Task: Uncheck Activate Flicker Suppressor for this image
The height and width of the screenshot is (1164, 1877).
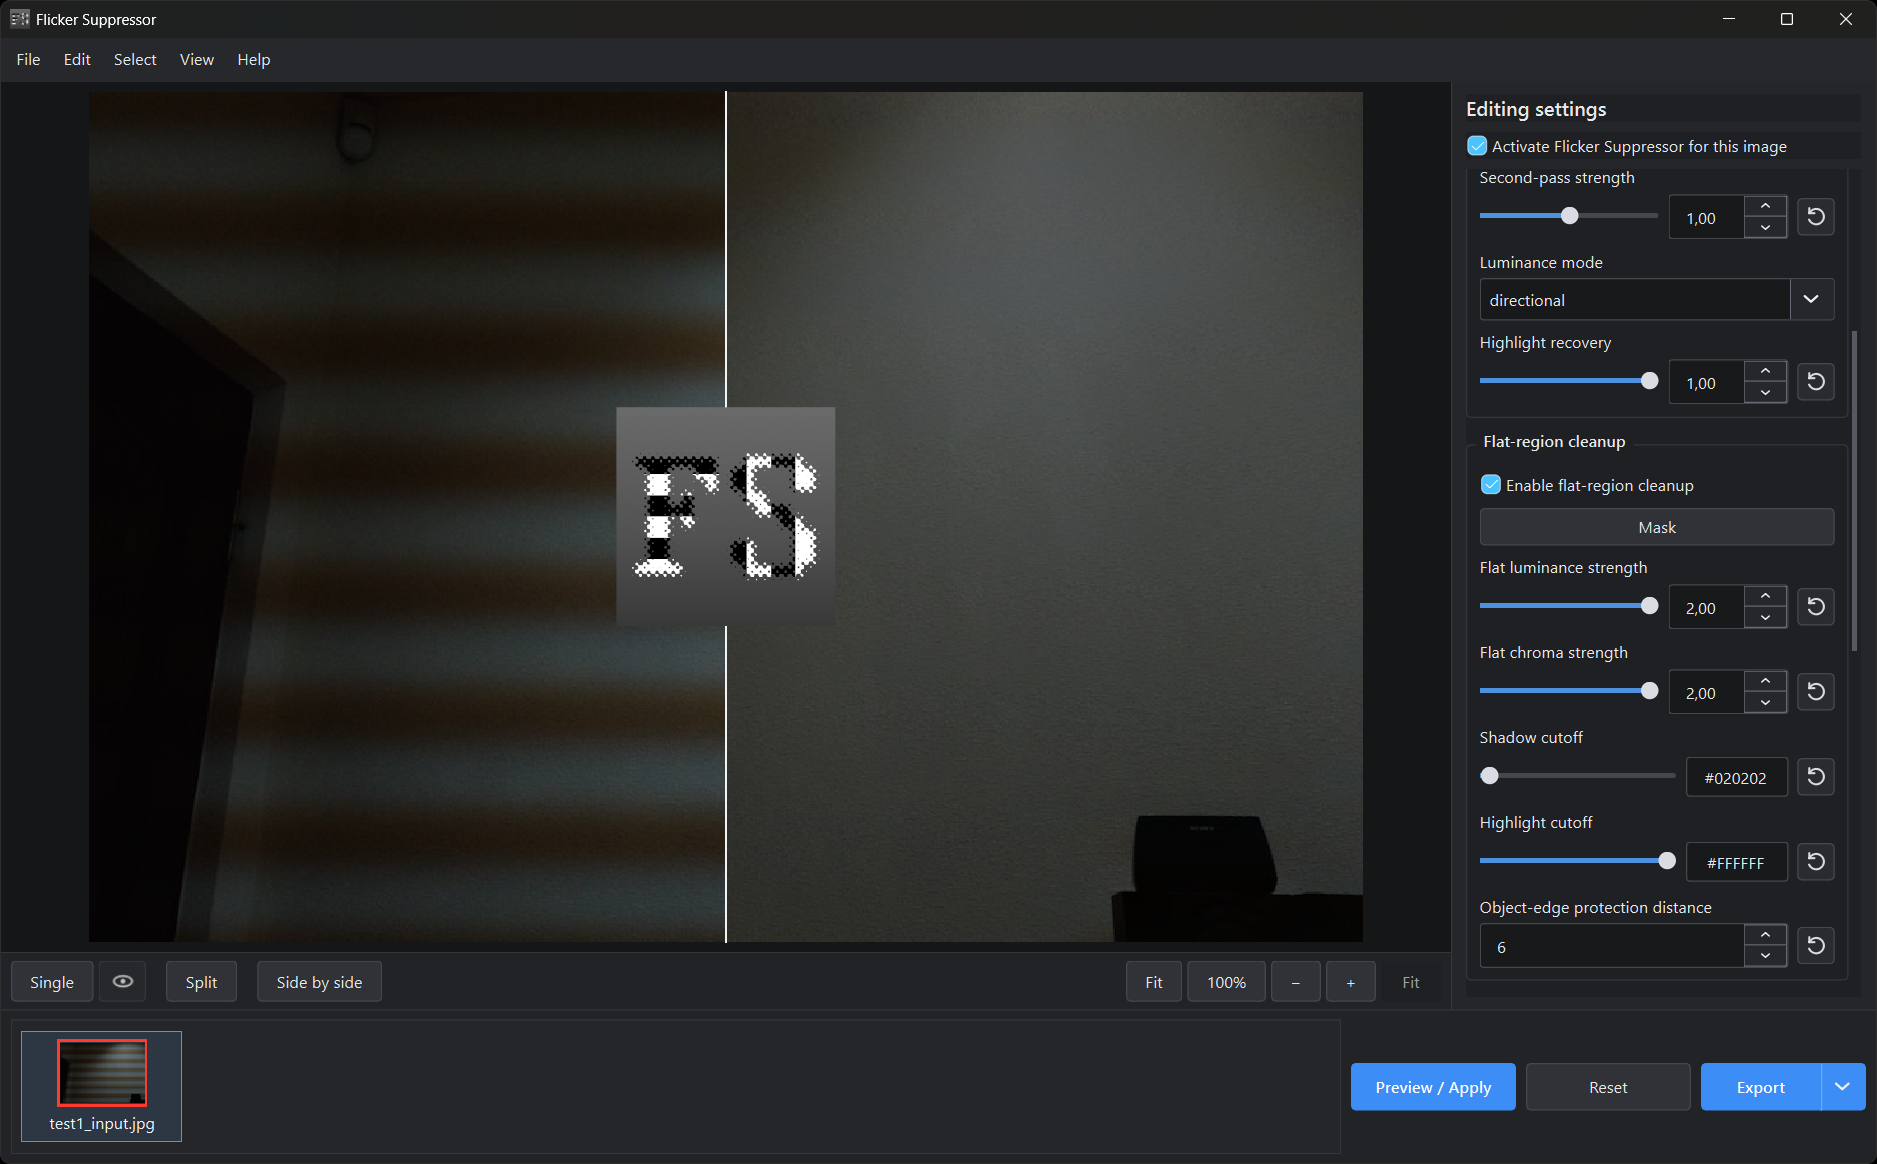Action: tap(1477, 146)
